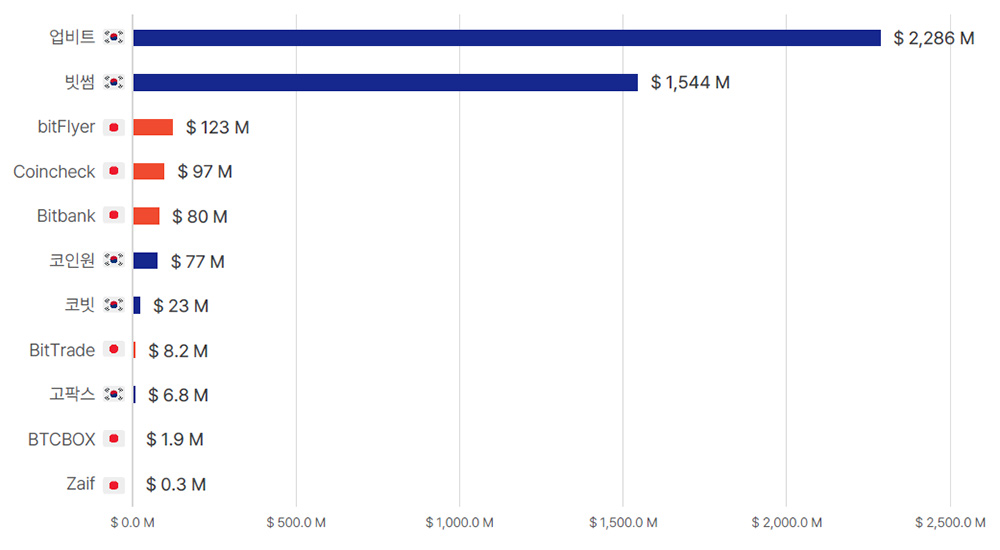Click the $ 1,500.0 M axis tick label
The height and width of the screenshot is (550, 1000).
click(x=623, y=523)
